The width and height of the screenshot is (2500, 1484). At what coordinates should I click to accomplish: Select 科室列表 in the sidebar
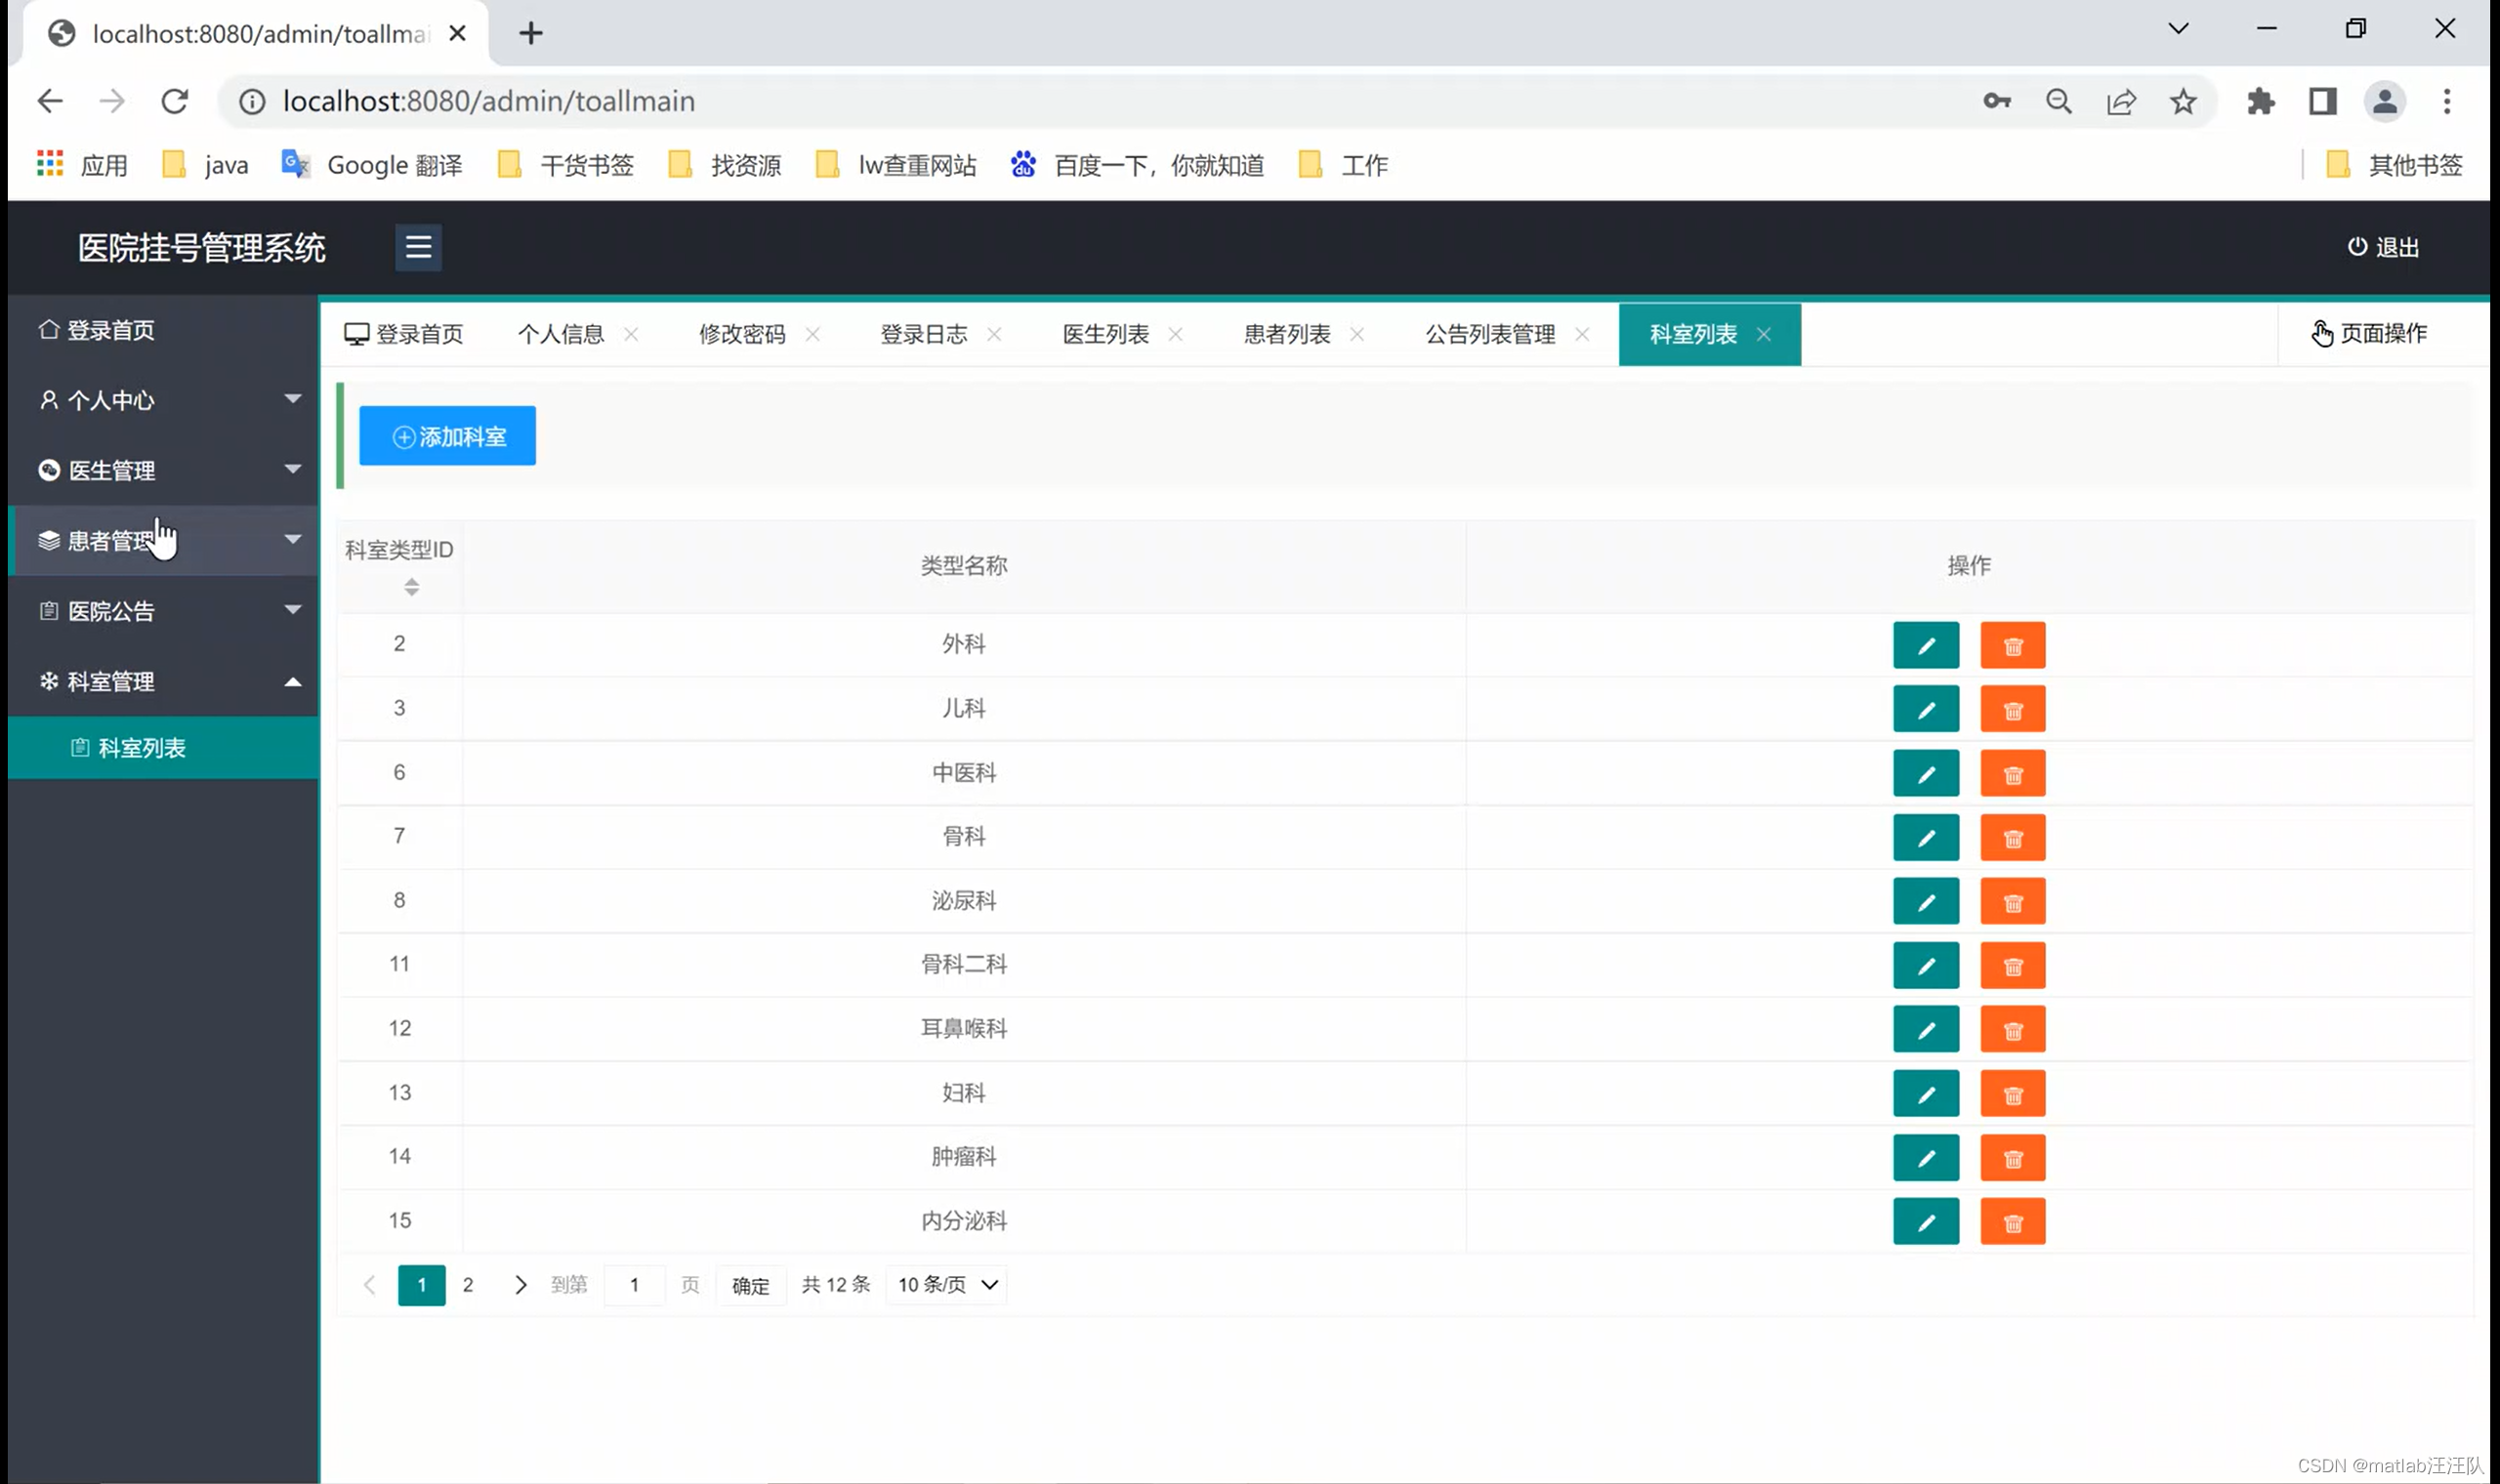[x=142, y=747]
